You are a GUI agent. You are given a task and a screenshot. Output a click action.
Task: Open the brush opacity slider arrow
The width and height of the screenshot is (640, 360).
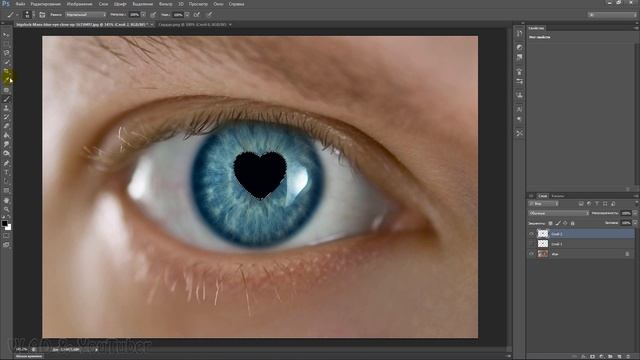(x=143, y=15)
